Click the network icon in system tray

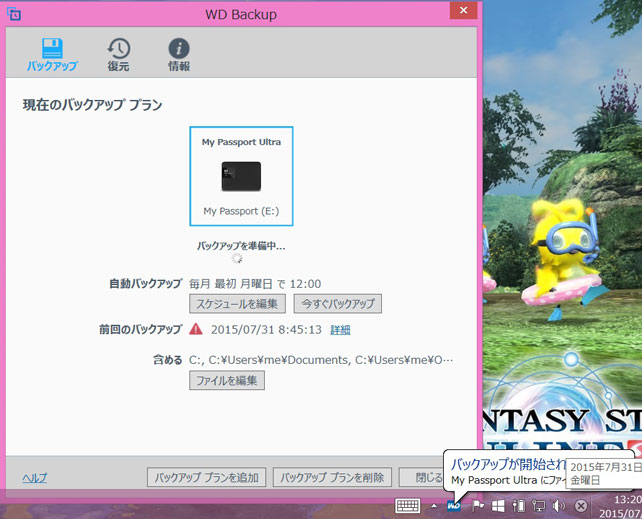click(x=538, y=506)
